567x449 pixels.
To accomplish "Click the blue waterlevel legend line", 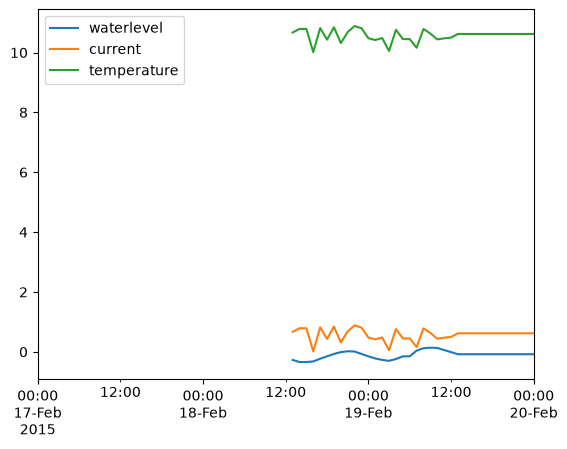I will pos(64,28).
